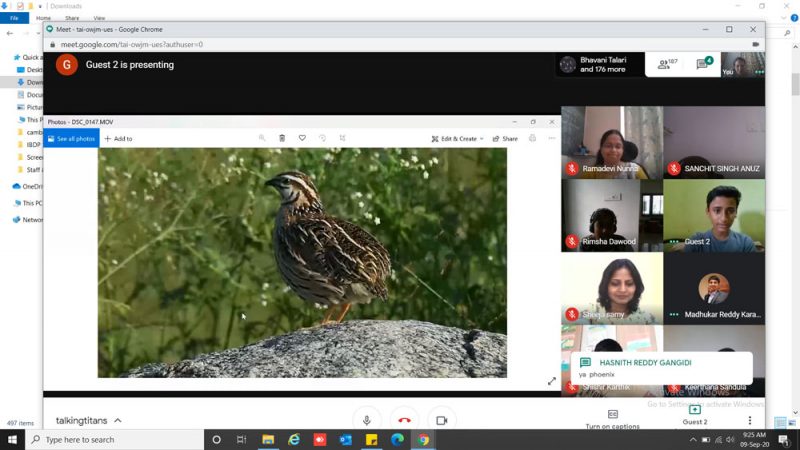Click delete trash icon in Photos
Viewport: 800px width, 450px height.
click(282, 138)
